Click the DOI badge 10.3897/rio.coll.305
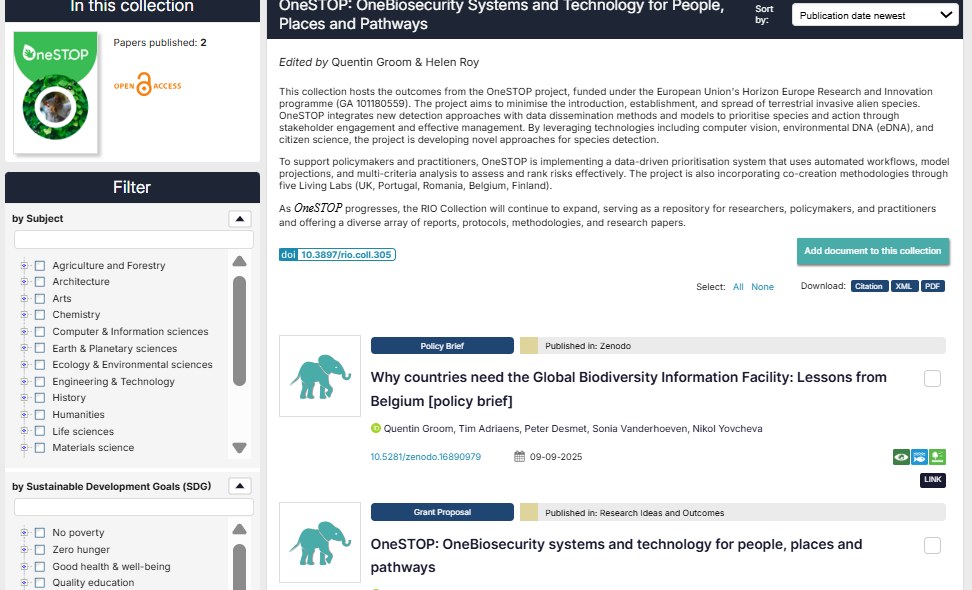972x590 pixels. pos(337,255)
